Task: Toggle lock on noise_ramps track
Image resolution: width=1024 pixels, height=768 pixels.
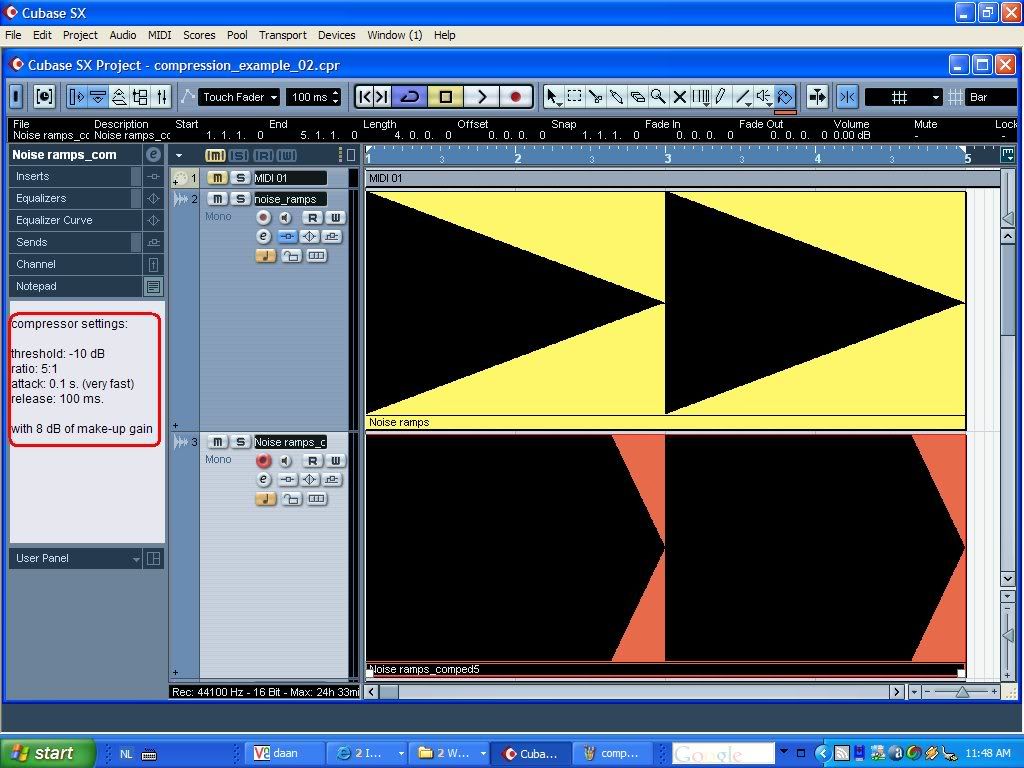Action: pos(291,256)
